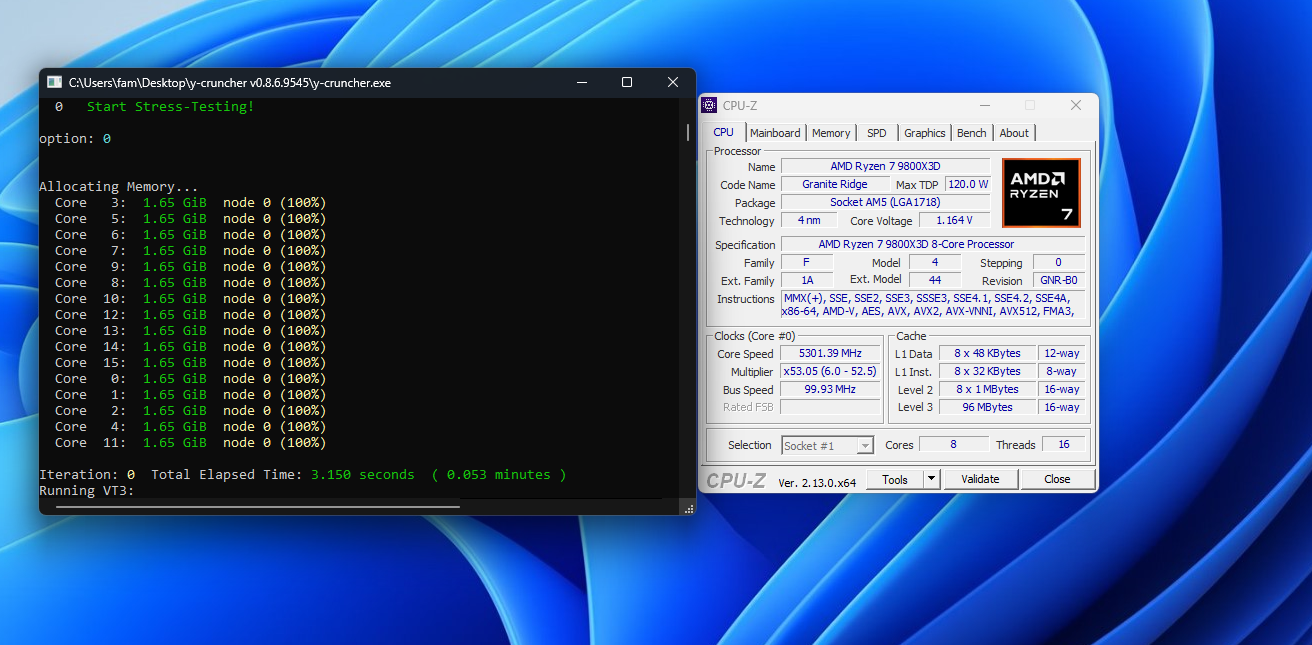Click the Core Speed value field
The image size is (1312, 645).
point(830,354)
